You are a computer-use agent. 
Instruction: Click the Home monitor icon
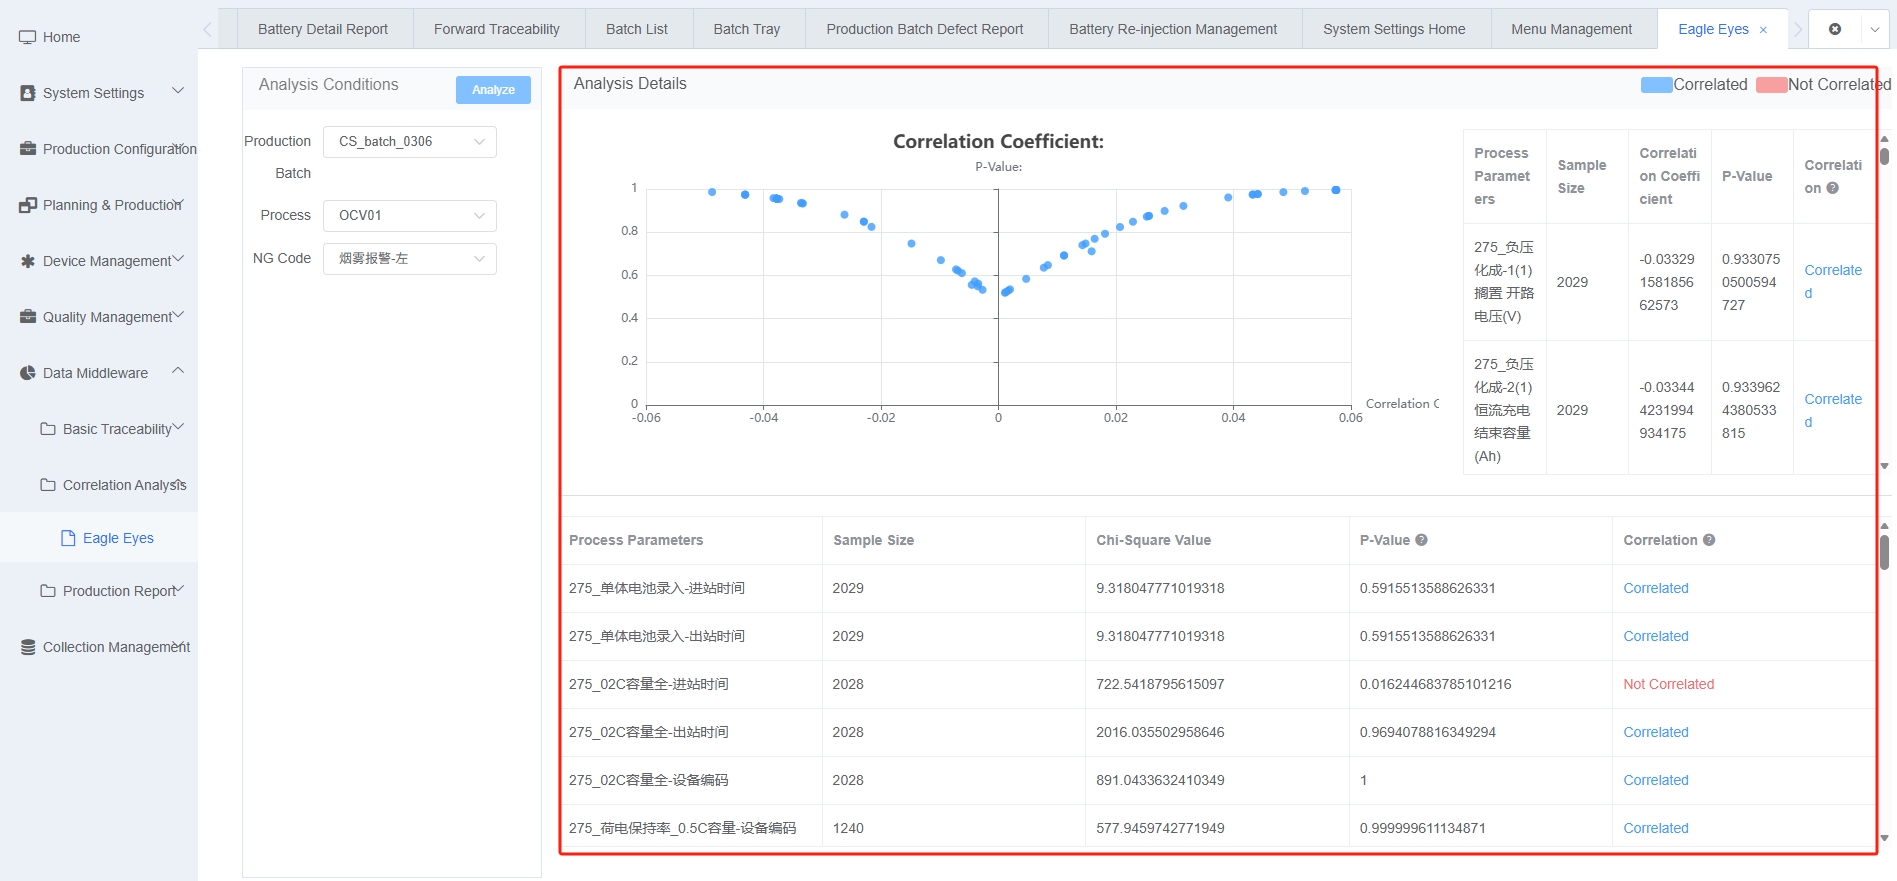[27, 37]
